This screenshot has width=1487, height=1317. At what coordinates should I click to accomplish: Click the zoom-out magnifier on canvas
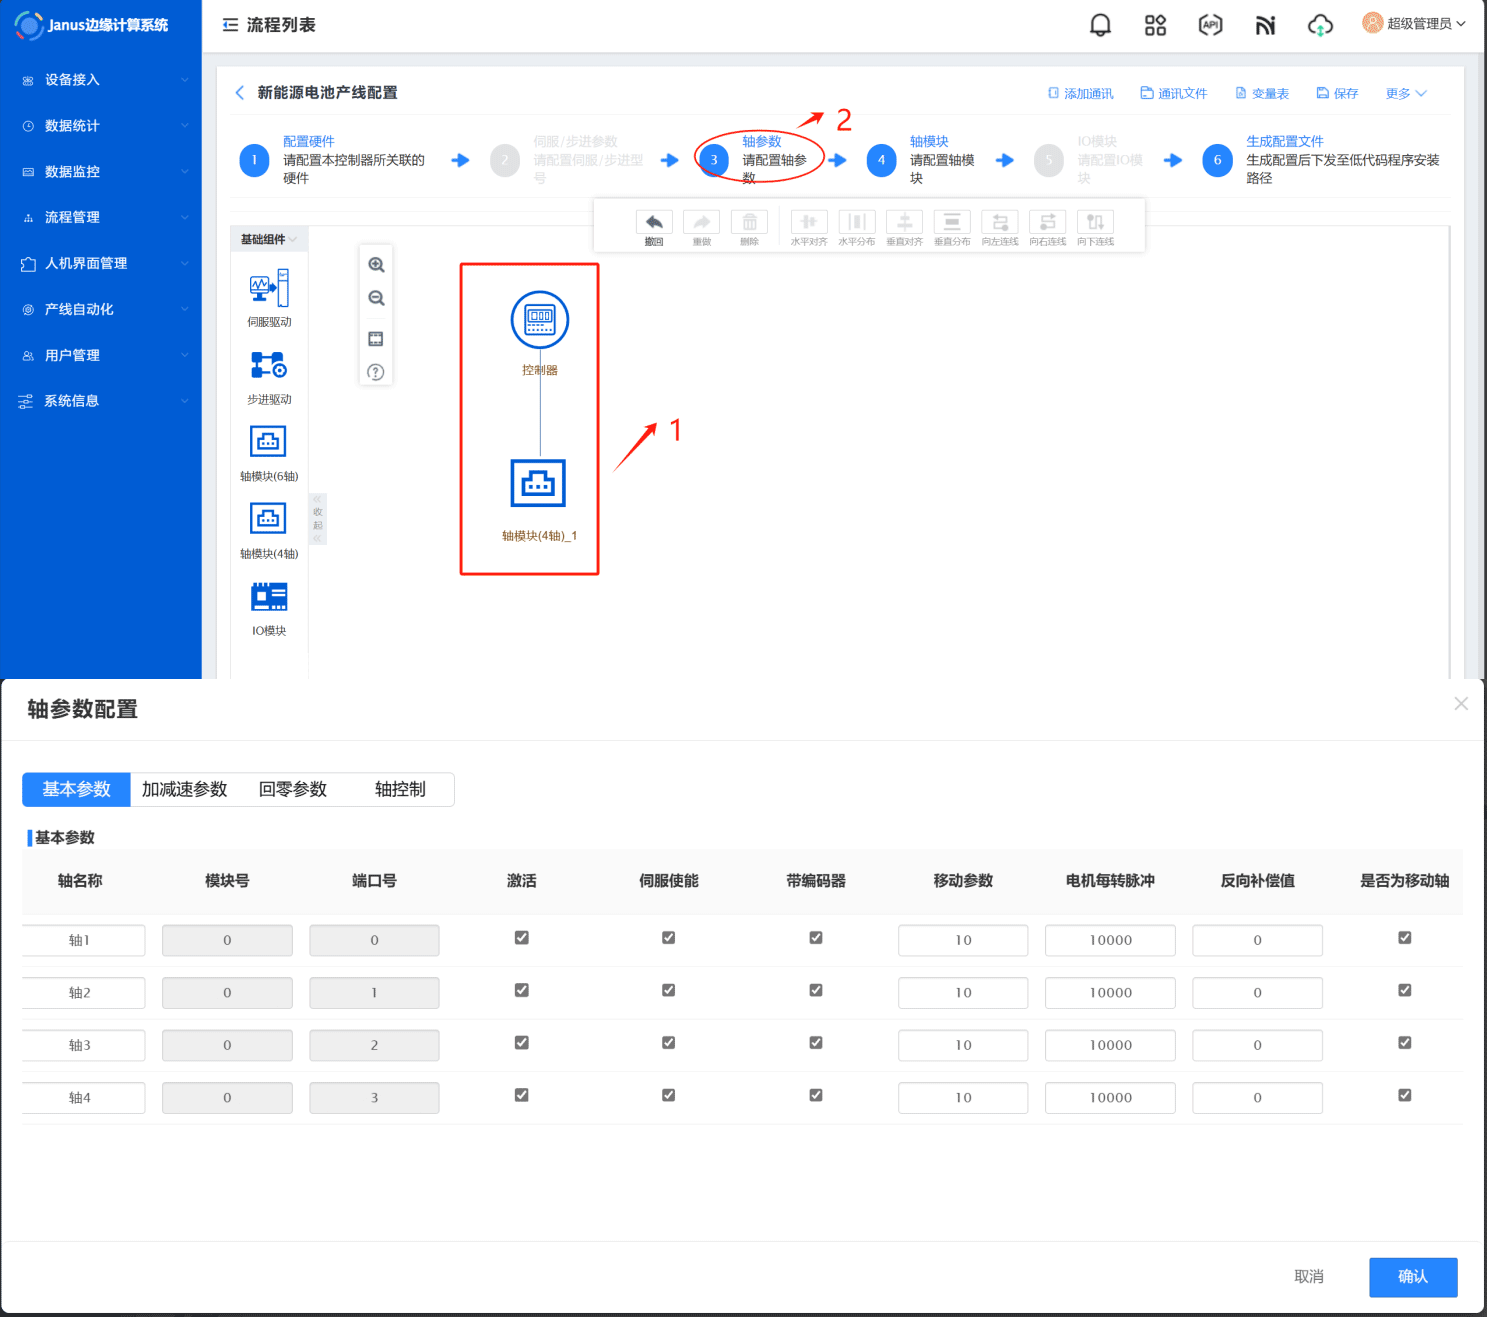pos(376,298)
